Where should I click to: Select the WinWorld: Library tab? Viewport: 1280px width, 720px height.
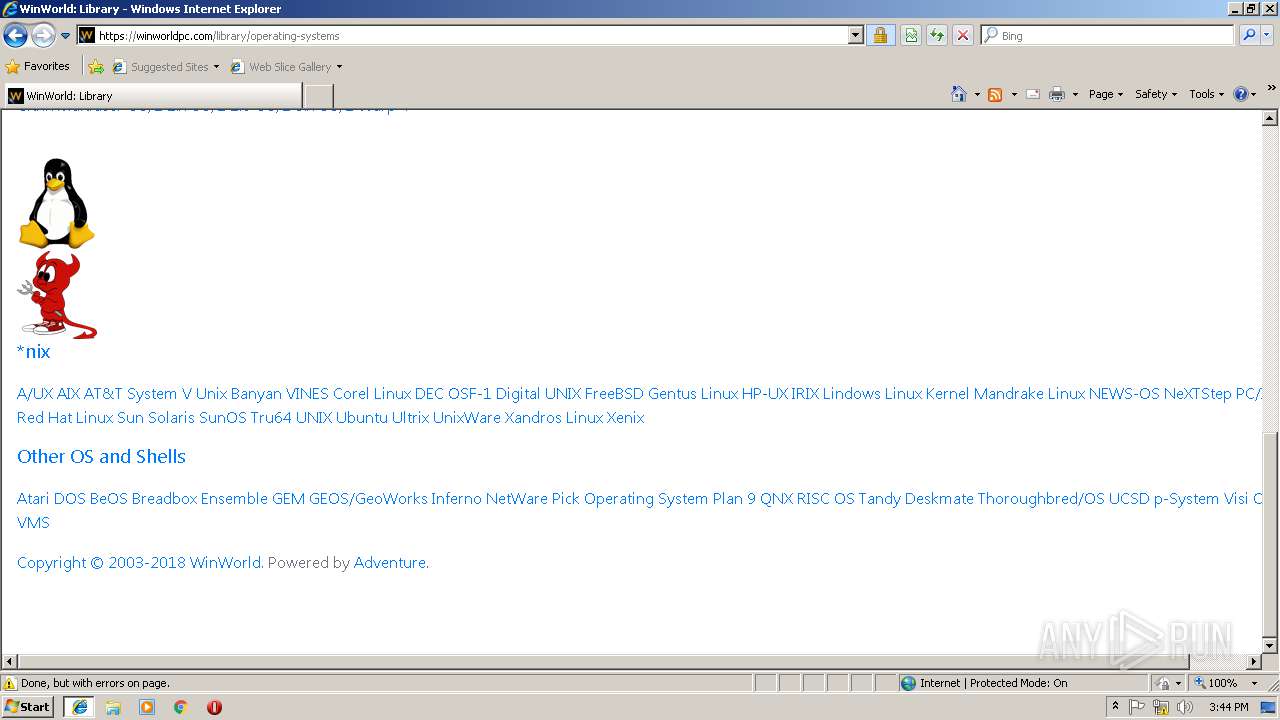(x=152, y=96)
